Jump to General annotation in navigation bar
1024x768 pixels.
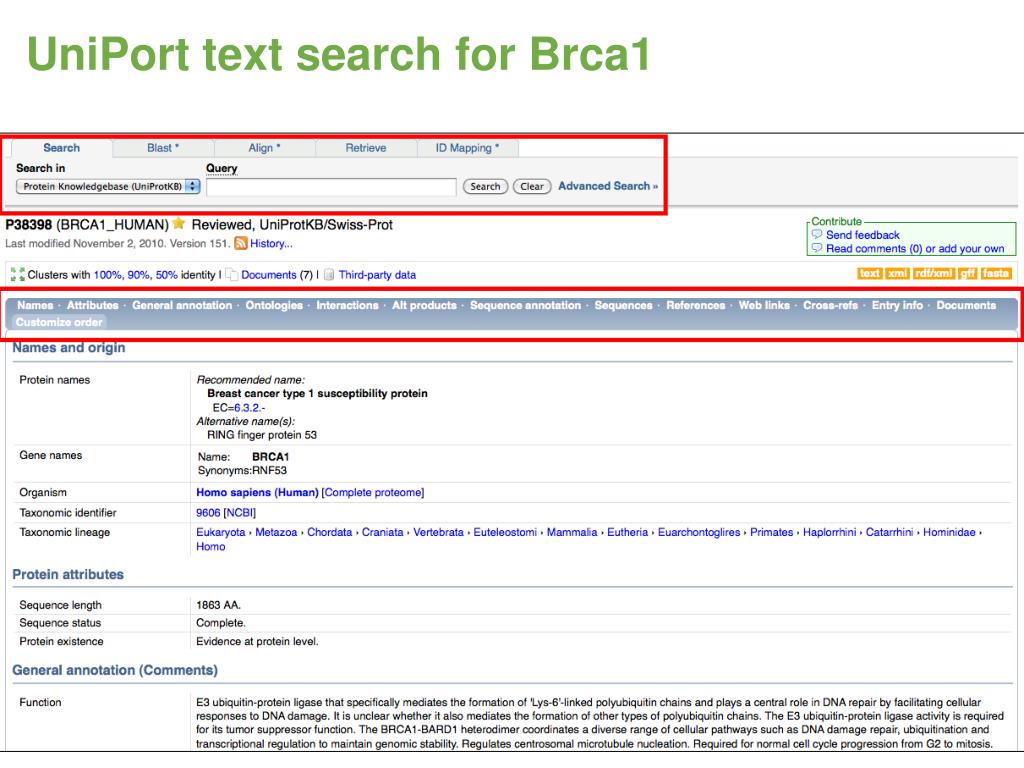(x=182, y=305)
